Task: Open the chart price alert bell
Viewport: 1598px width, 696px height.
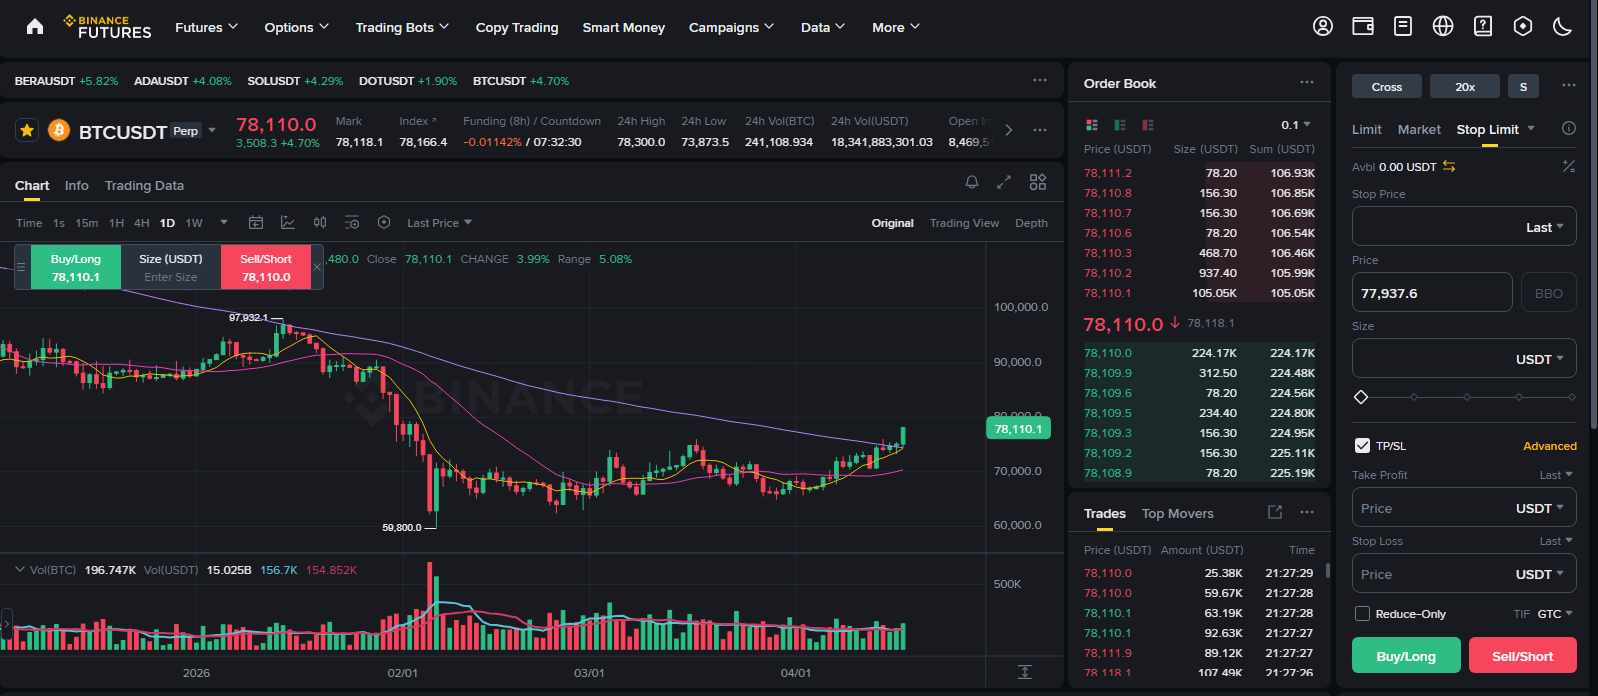Action: [x=971, y=182]
